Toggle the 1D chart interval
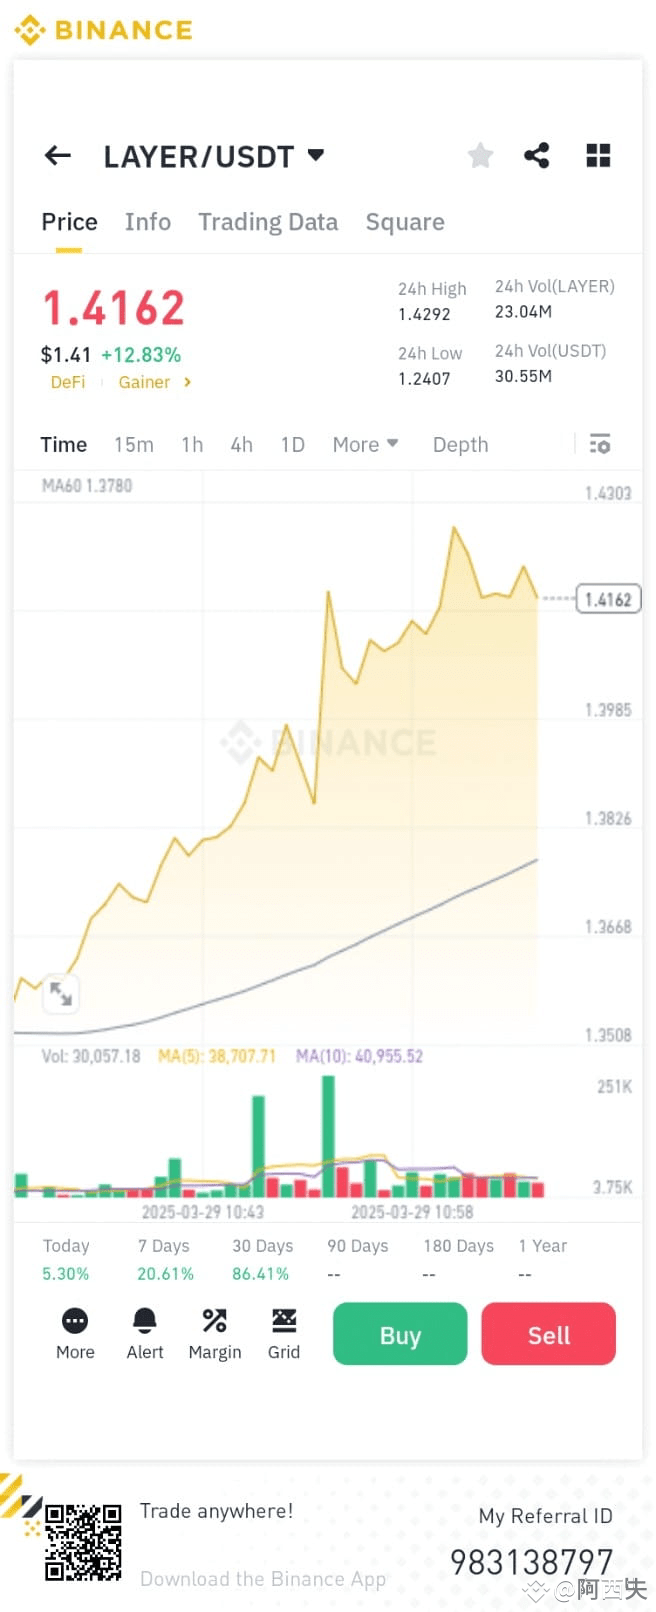The image size is (656, 1612). pos(292,444)
